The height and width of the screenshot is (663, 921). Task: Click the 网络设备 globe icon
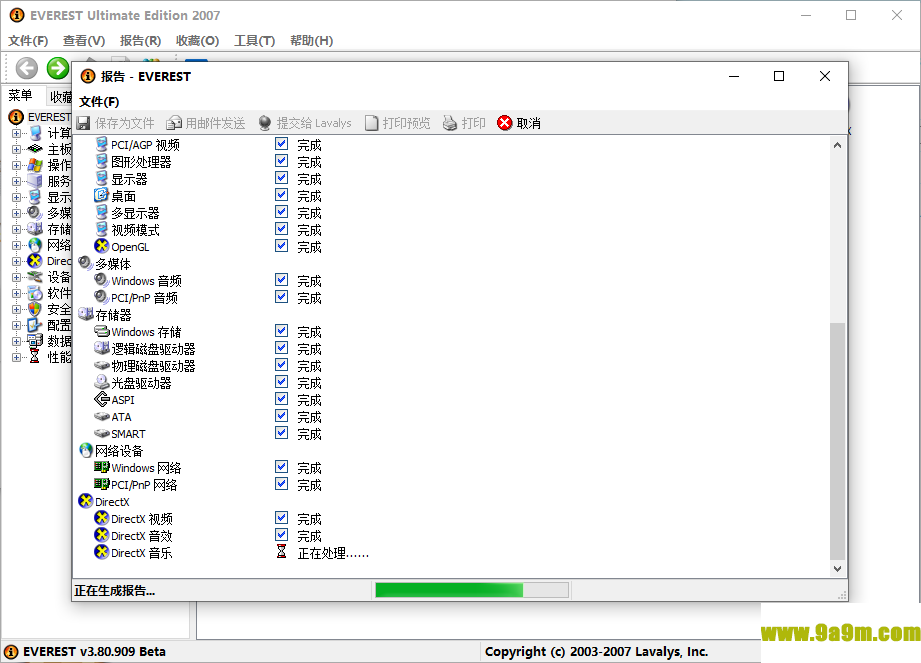(86, 450)
